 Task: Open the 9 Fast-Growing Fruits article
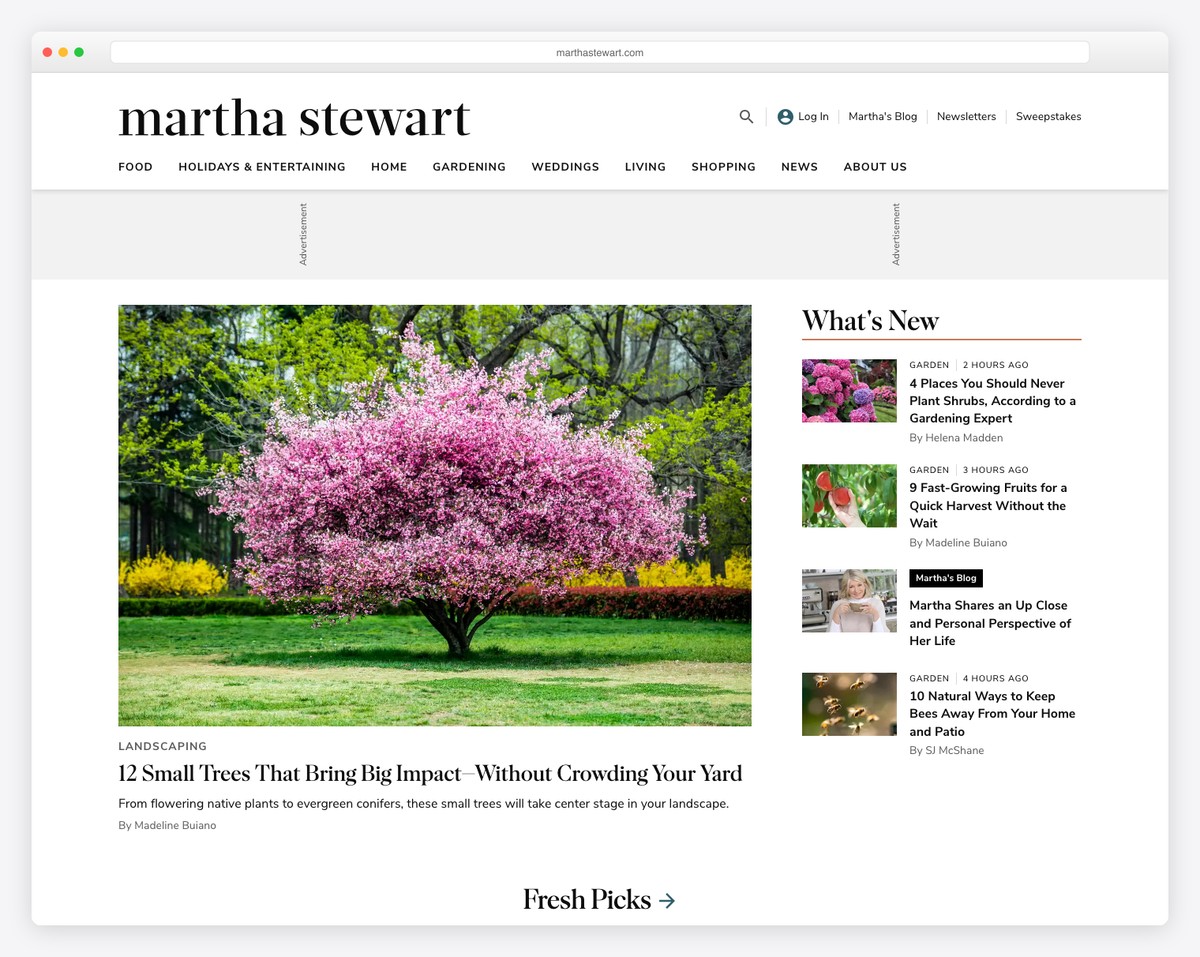(x=988, y=505)
